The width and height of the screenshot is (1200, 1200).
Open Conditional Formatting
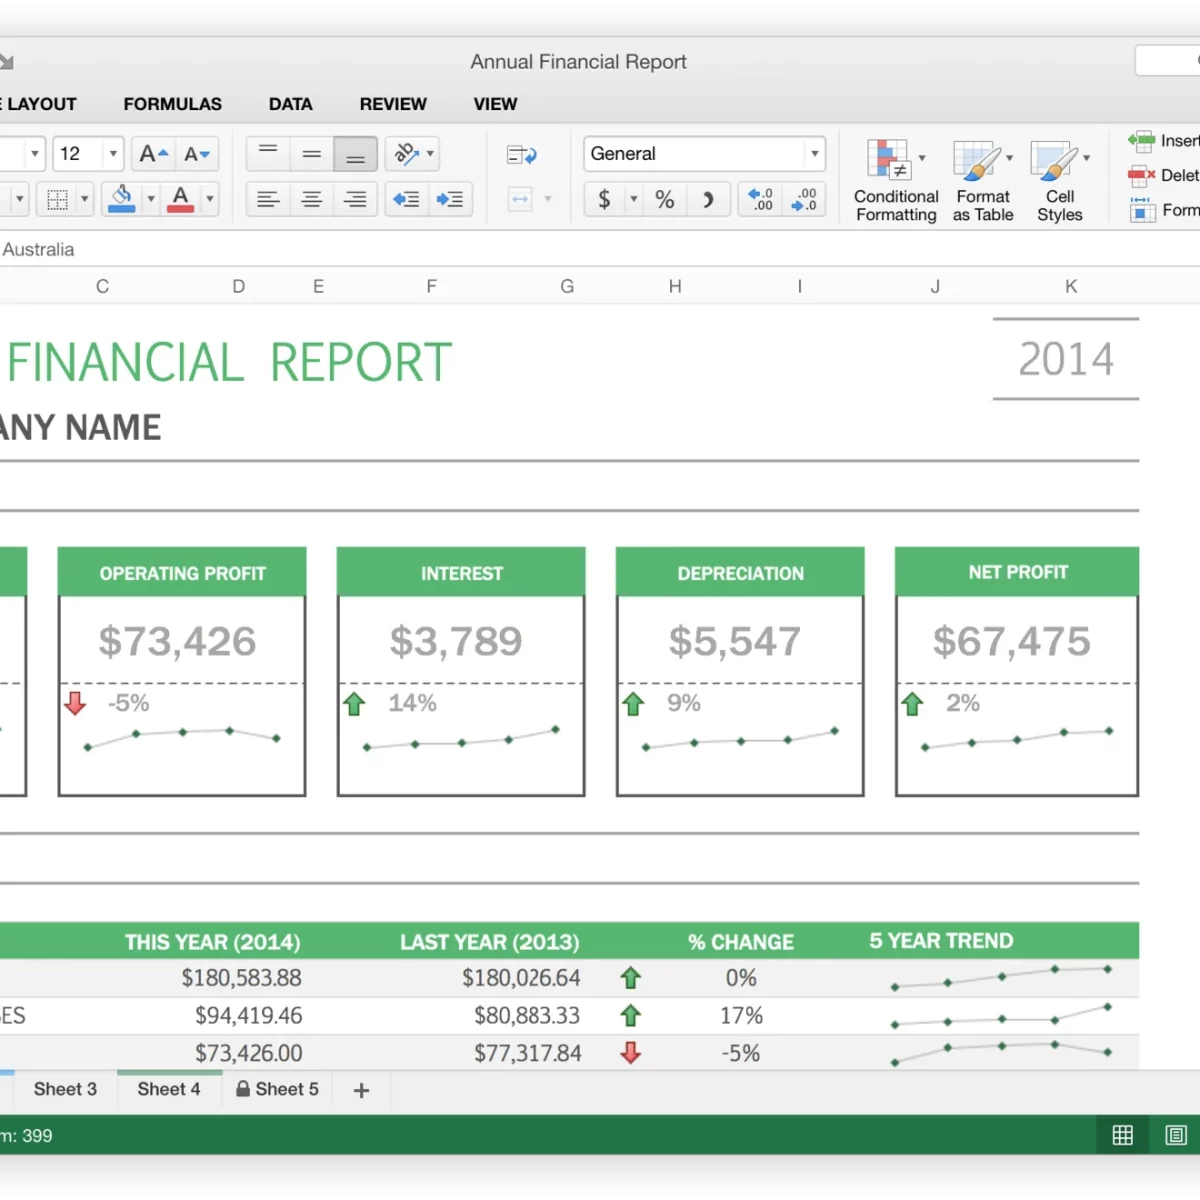896,181
